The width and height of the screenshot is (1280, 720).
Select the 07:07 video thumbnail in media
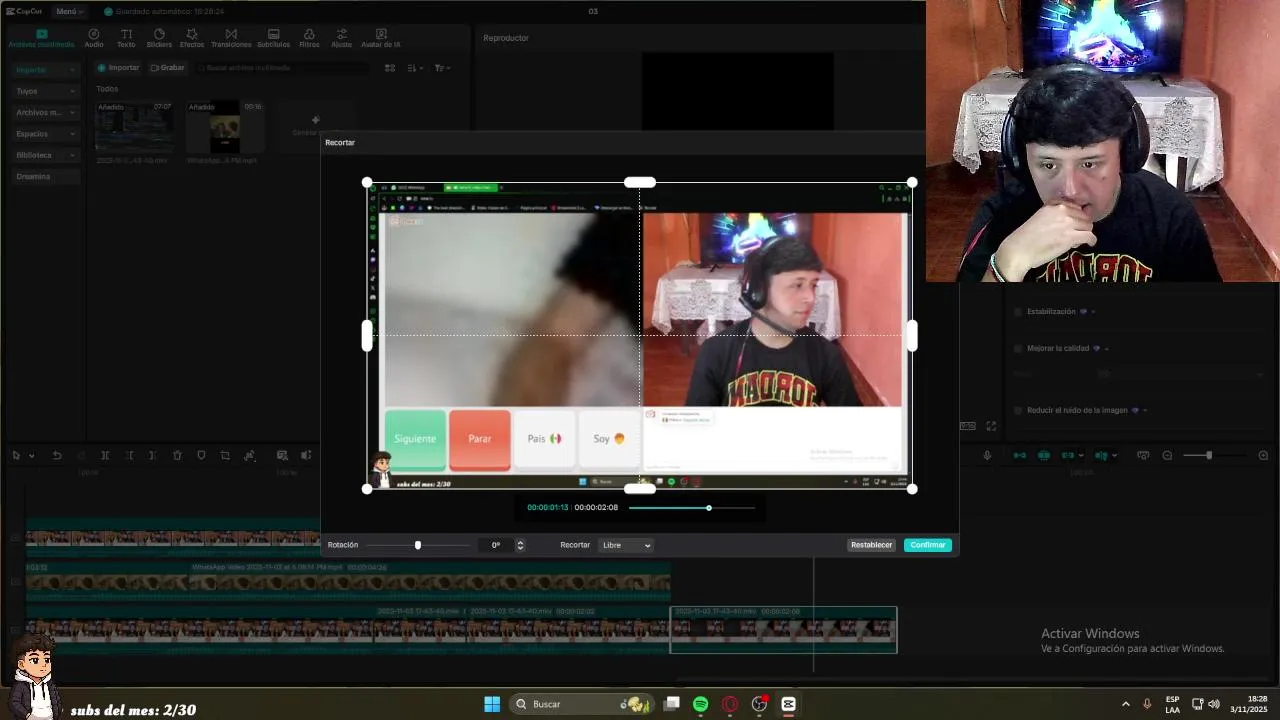[x=134, y=128]
